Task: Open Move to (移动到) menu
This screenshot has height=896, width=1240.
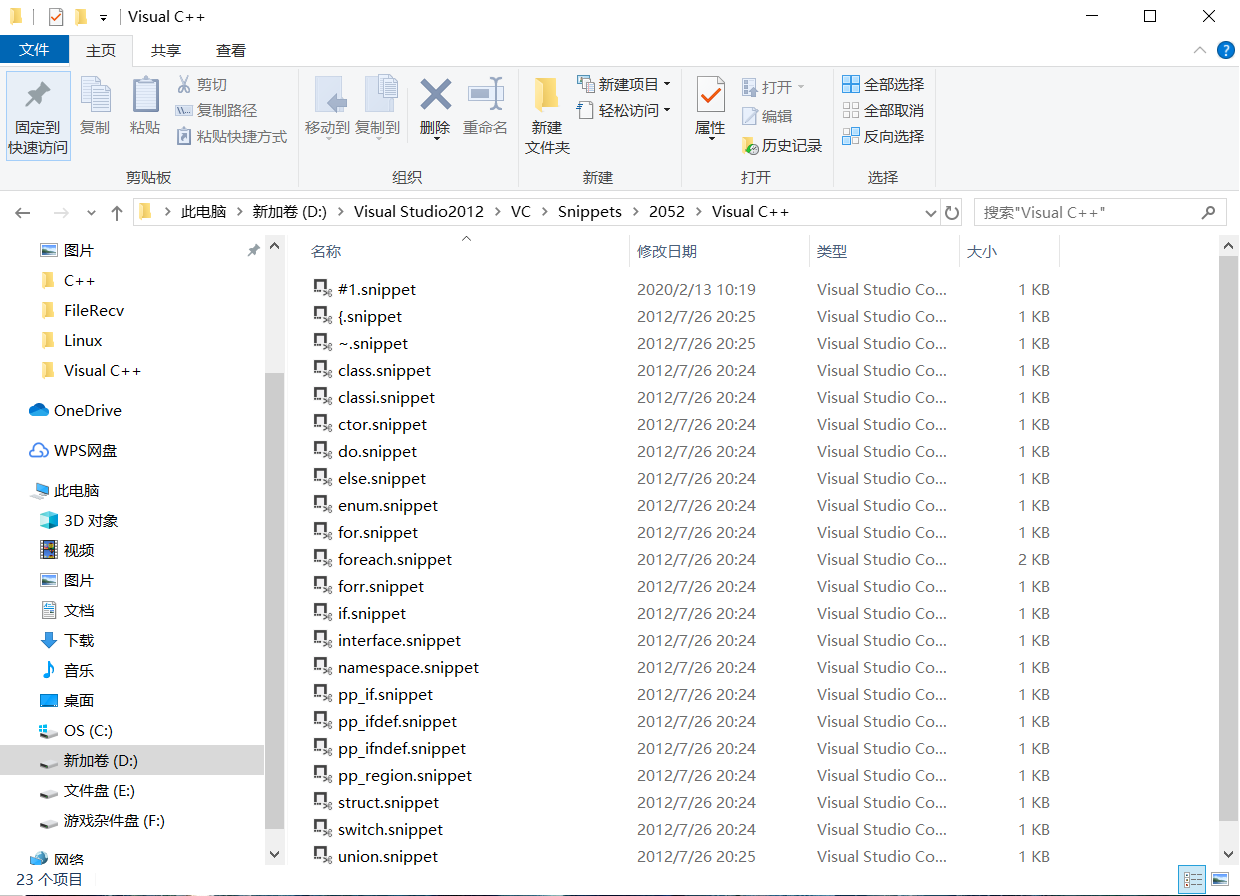Action: (x=327, y=106)
